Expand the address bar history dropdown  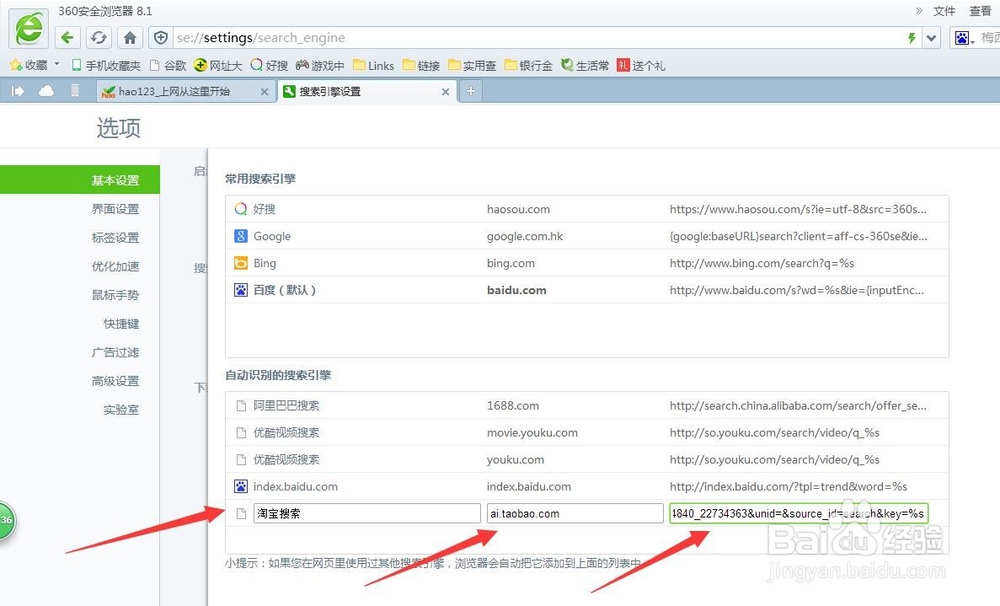932,38
